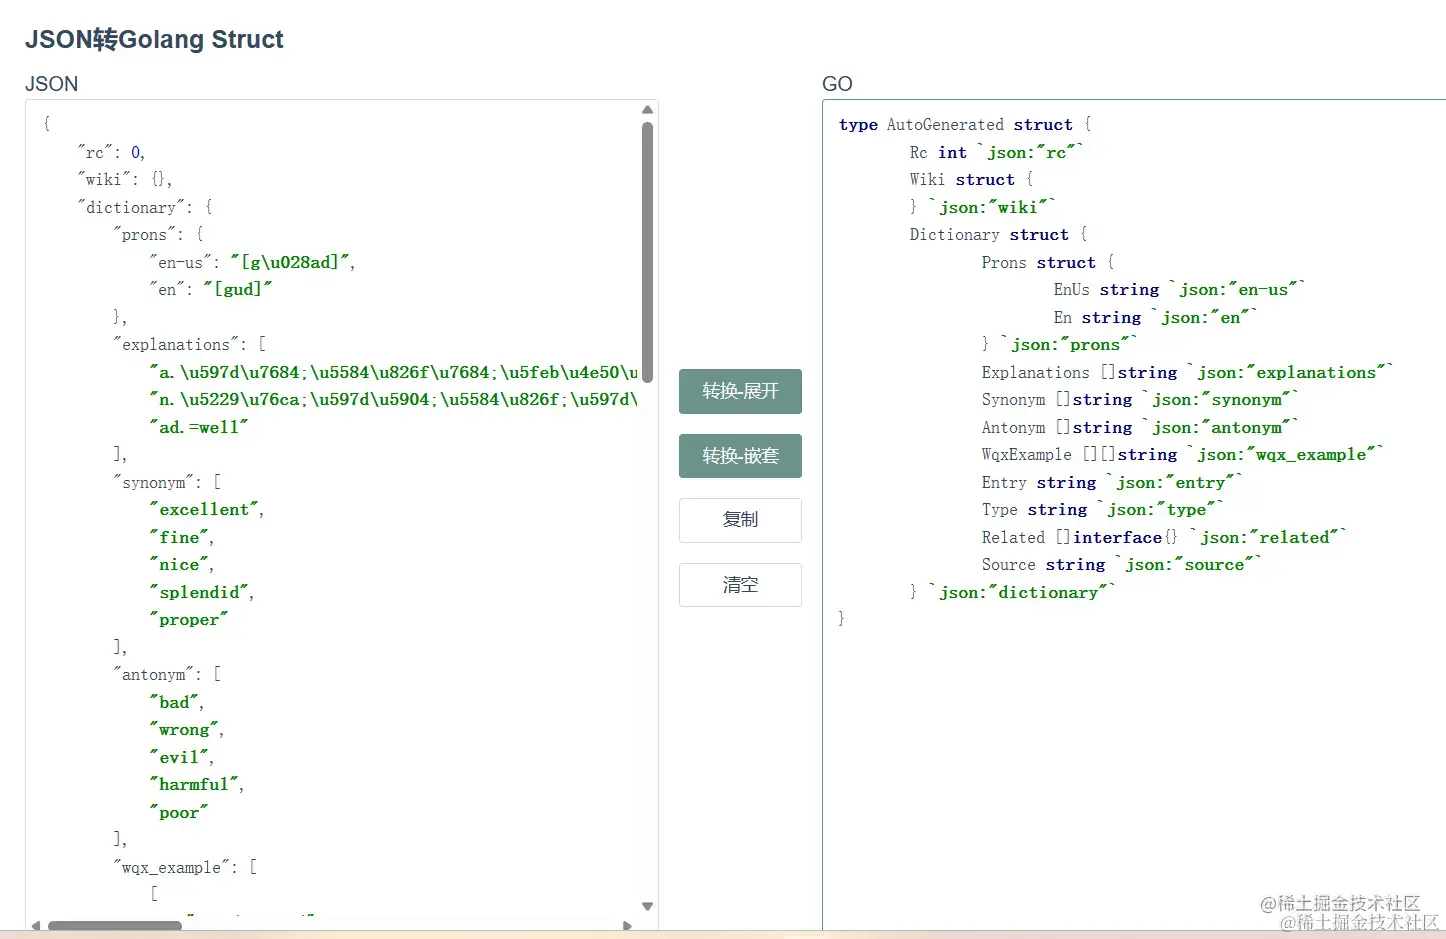Viewport: 1446px width, 939px height.
Task: Click JSON panel scroll-right arrow
Action: point(628,925)
